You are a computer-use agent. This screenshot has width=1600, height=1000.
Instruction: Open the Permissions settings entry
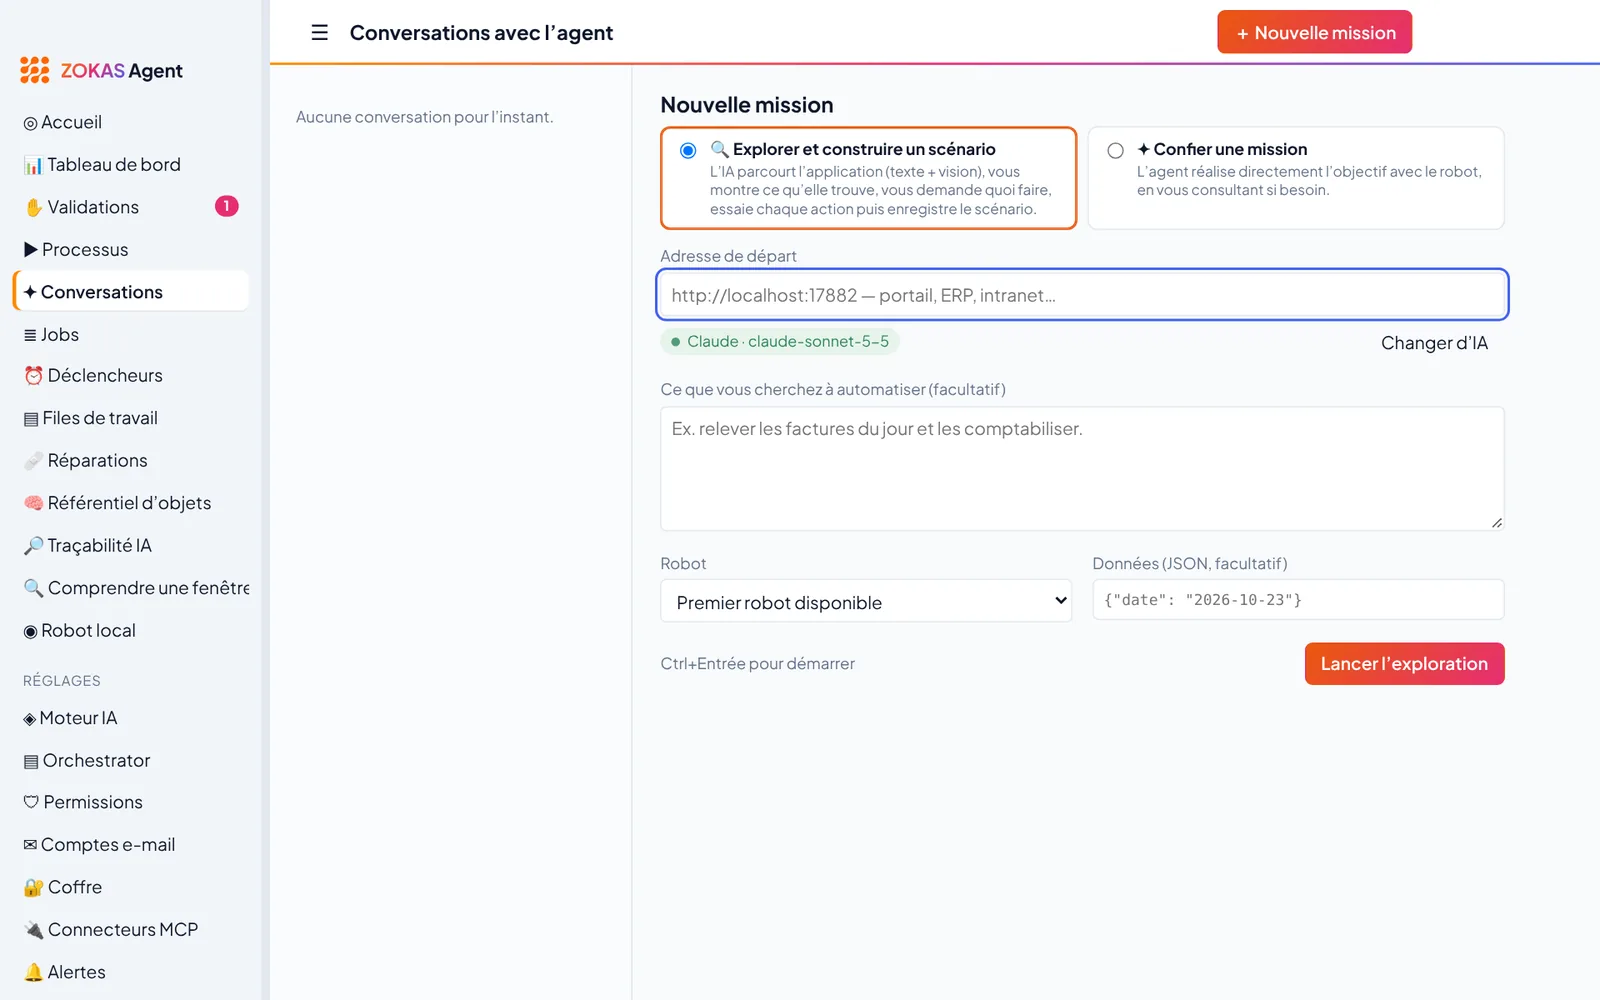coord(131,803)
